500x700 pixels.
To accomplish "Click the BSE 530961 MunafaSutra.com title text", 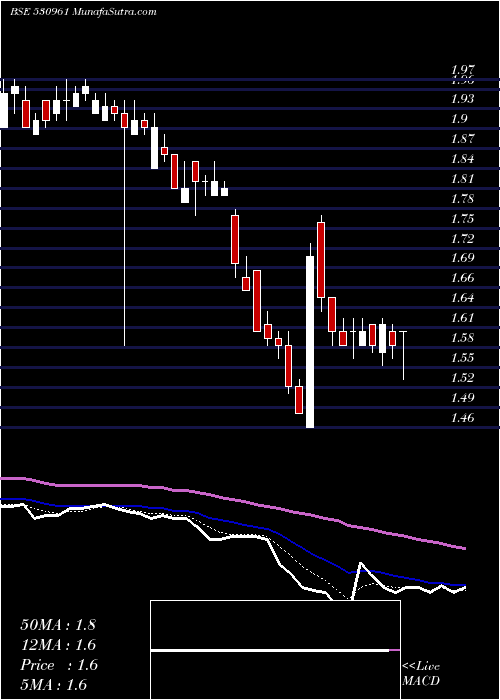I will click(83, 12).
